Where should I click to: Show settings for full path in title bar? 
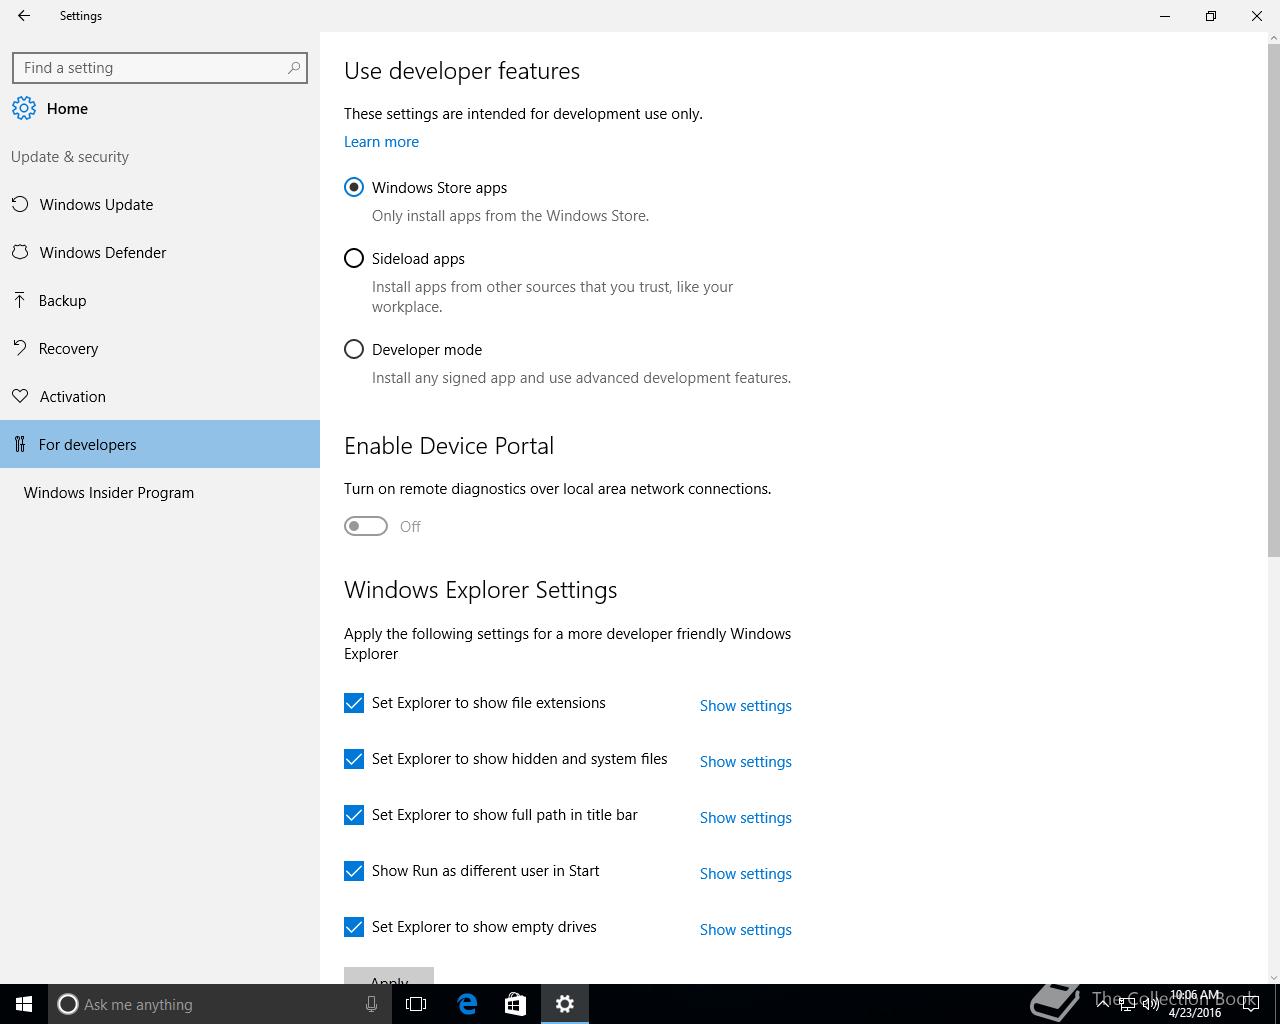(x=745, y=818)
